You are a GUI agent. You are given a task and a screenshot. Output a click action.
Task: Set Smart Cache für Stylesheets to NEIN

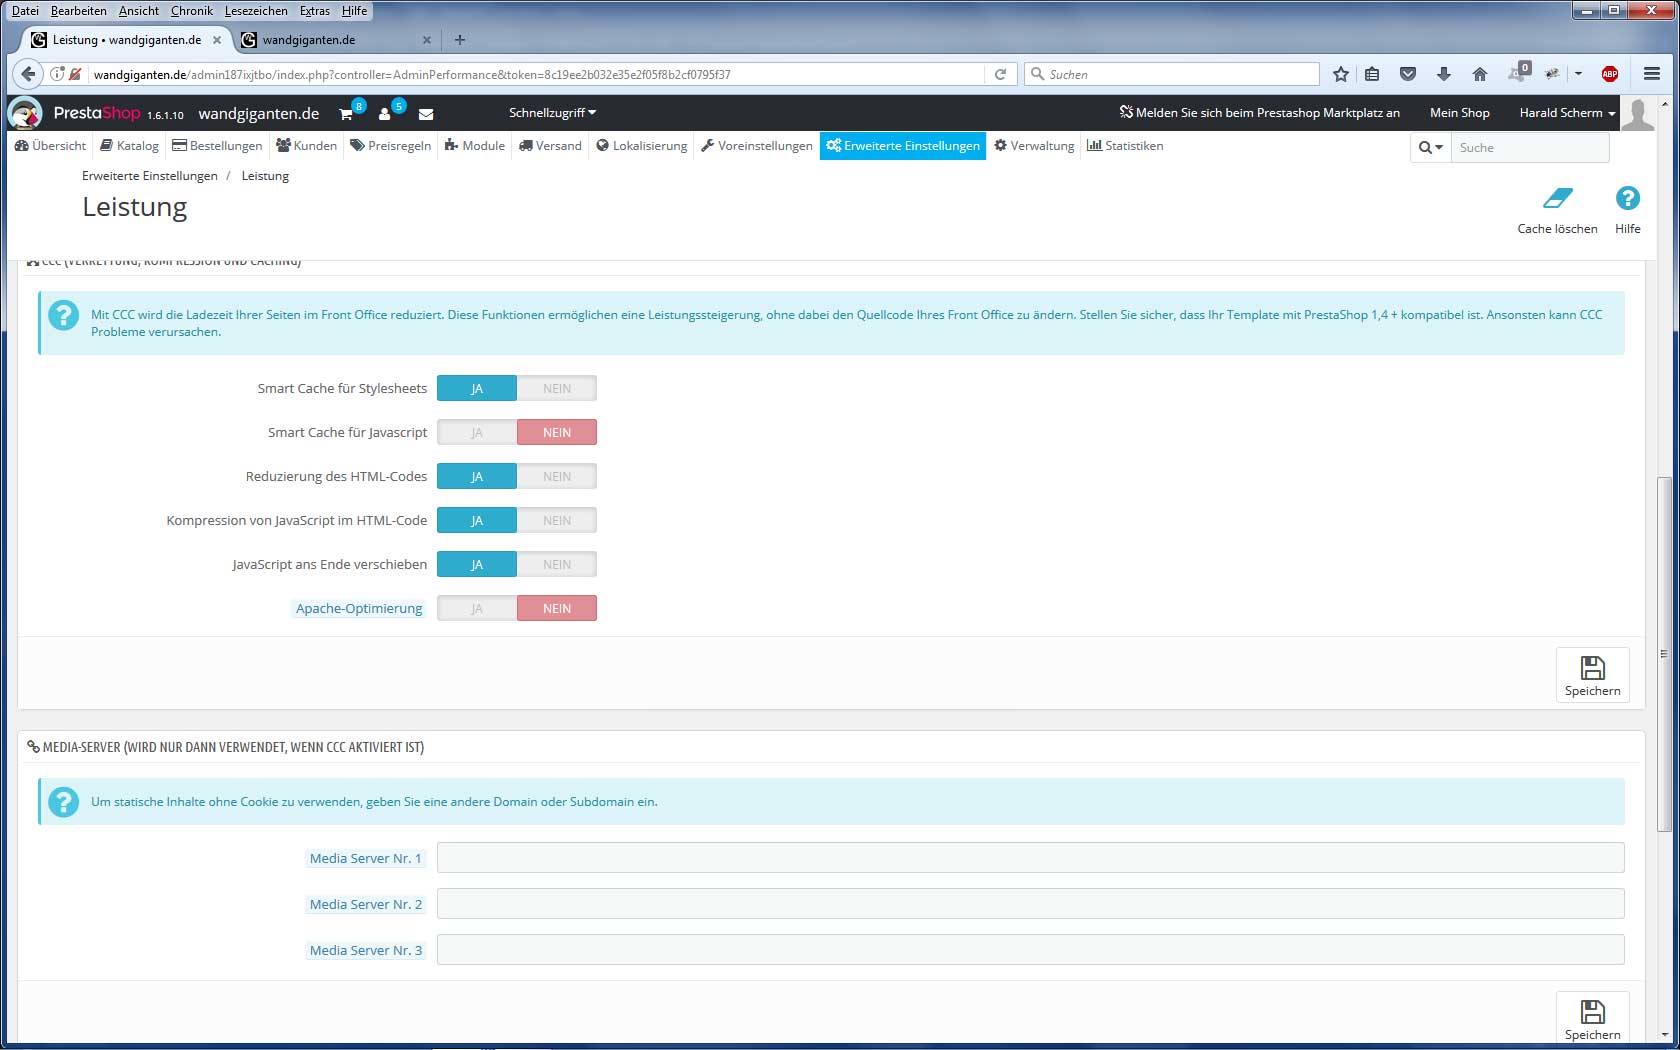557,388
